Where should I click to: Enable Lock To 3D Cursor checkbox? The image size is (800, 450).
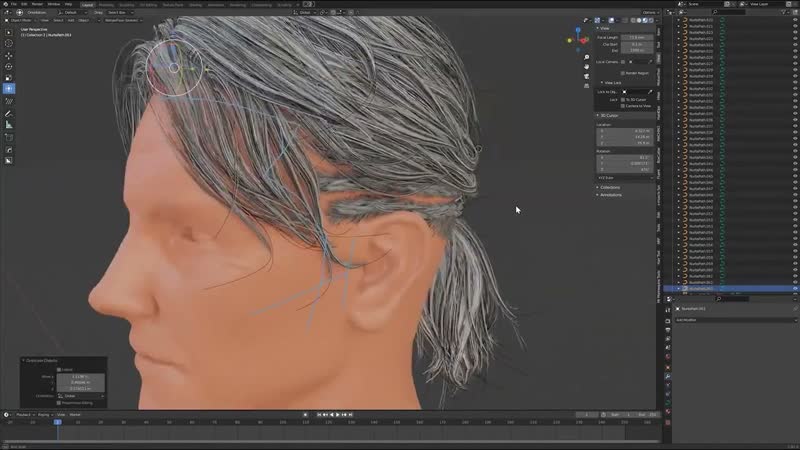[623, 99]
